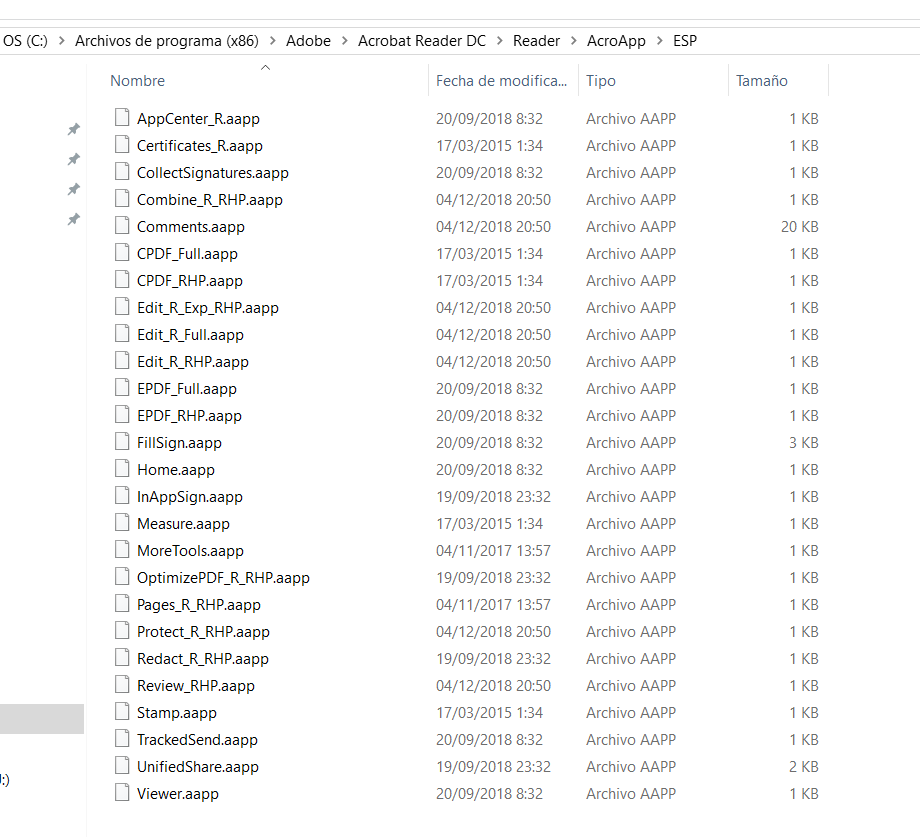Sort files by the Nombre column
Viewport: 920px width, 837px height.
(x=138, y=81)
